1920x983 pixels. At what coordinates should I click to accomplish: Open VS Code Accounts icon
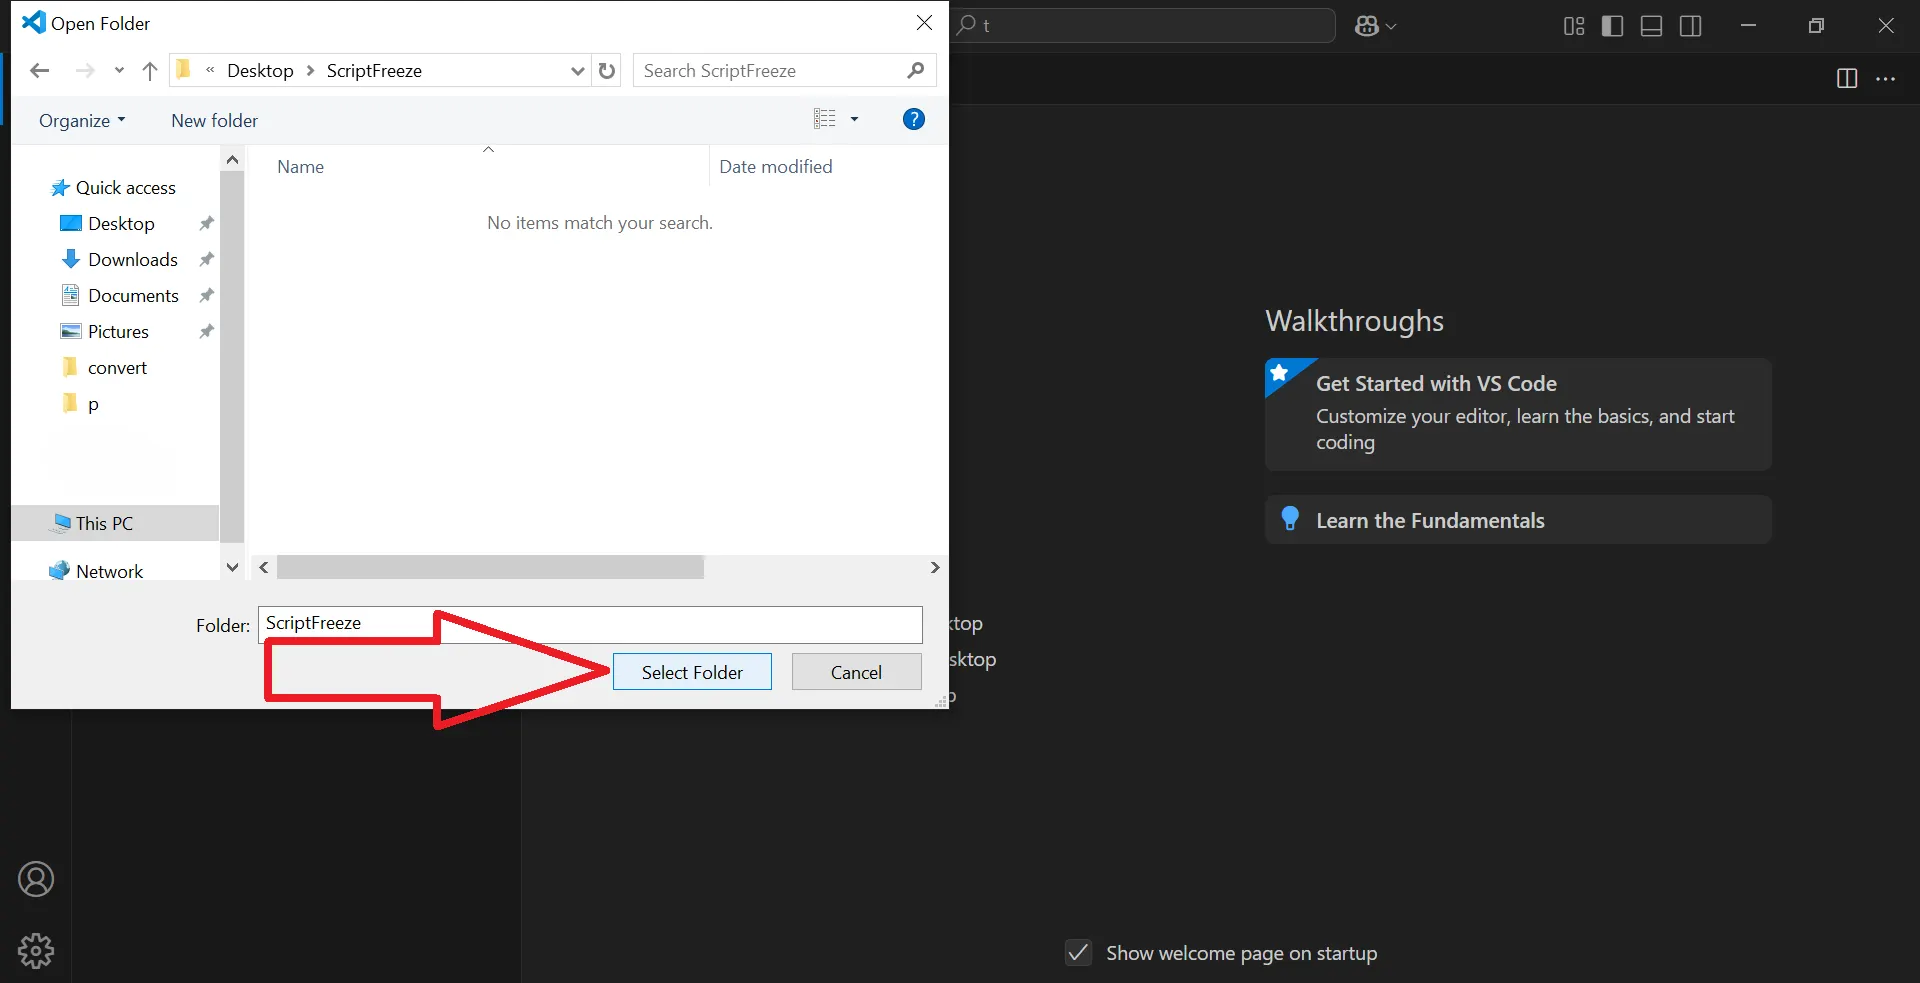(x=36, y=879)
